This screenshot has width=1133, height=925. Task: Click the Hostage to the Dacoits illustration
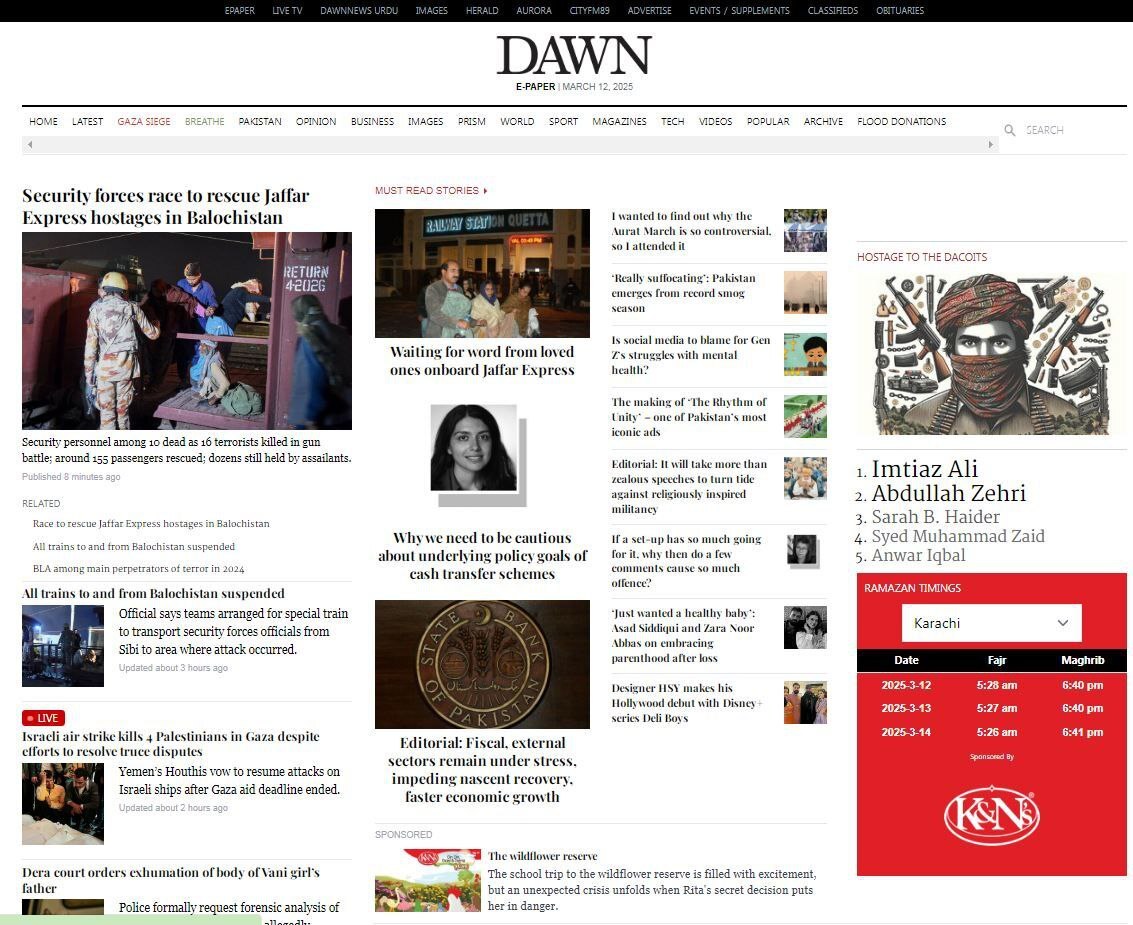[991, 354]
